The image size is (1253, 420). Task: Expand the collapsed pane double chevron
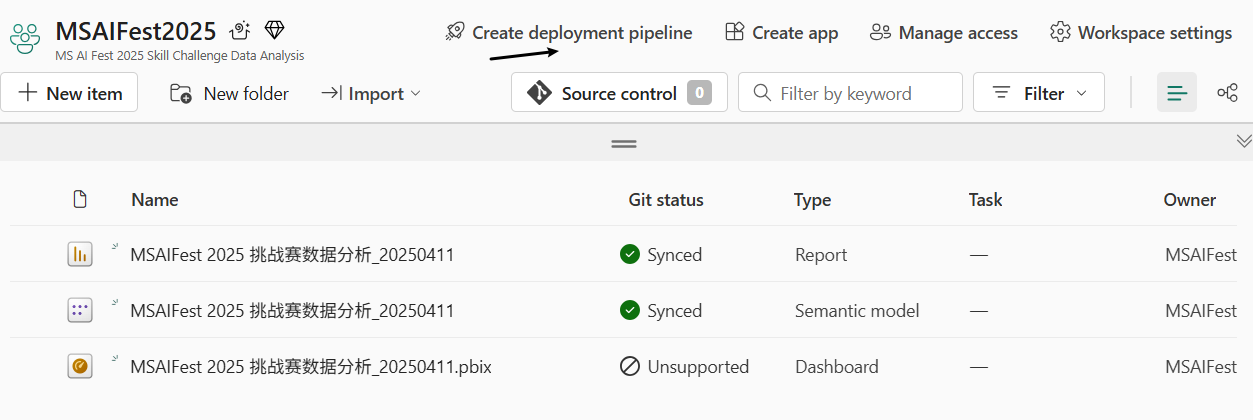tap(1244, 141)
